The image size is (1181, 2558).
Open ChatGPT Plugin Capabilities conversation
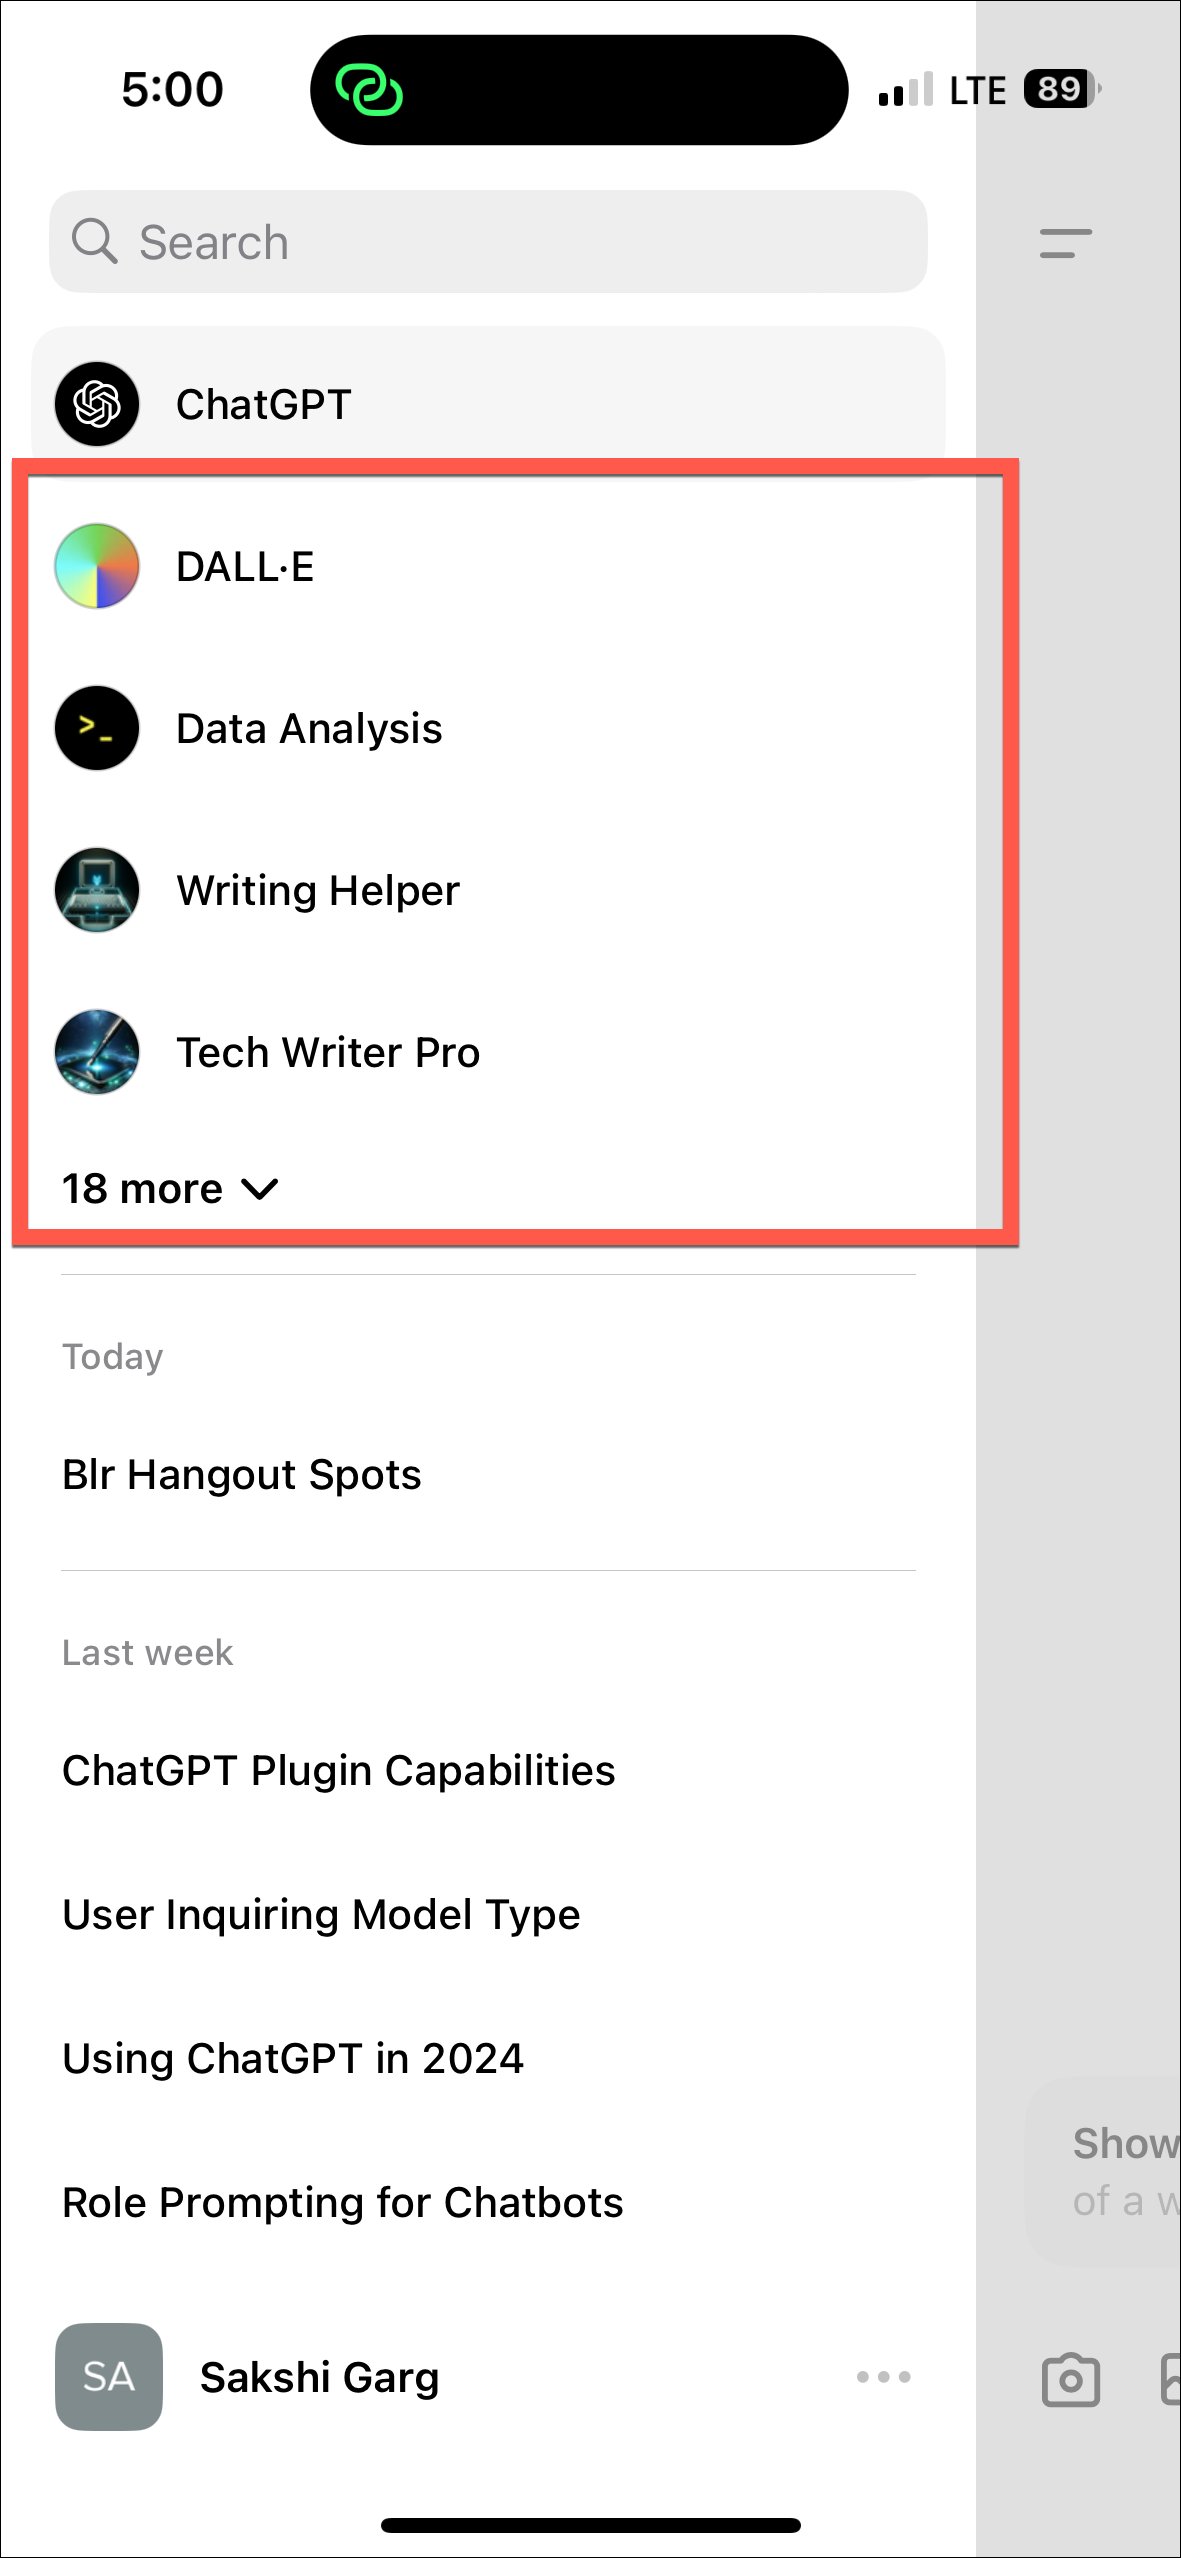tap(338, 1771)
